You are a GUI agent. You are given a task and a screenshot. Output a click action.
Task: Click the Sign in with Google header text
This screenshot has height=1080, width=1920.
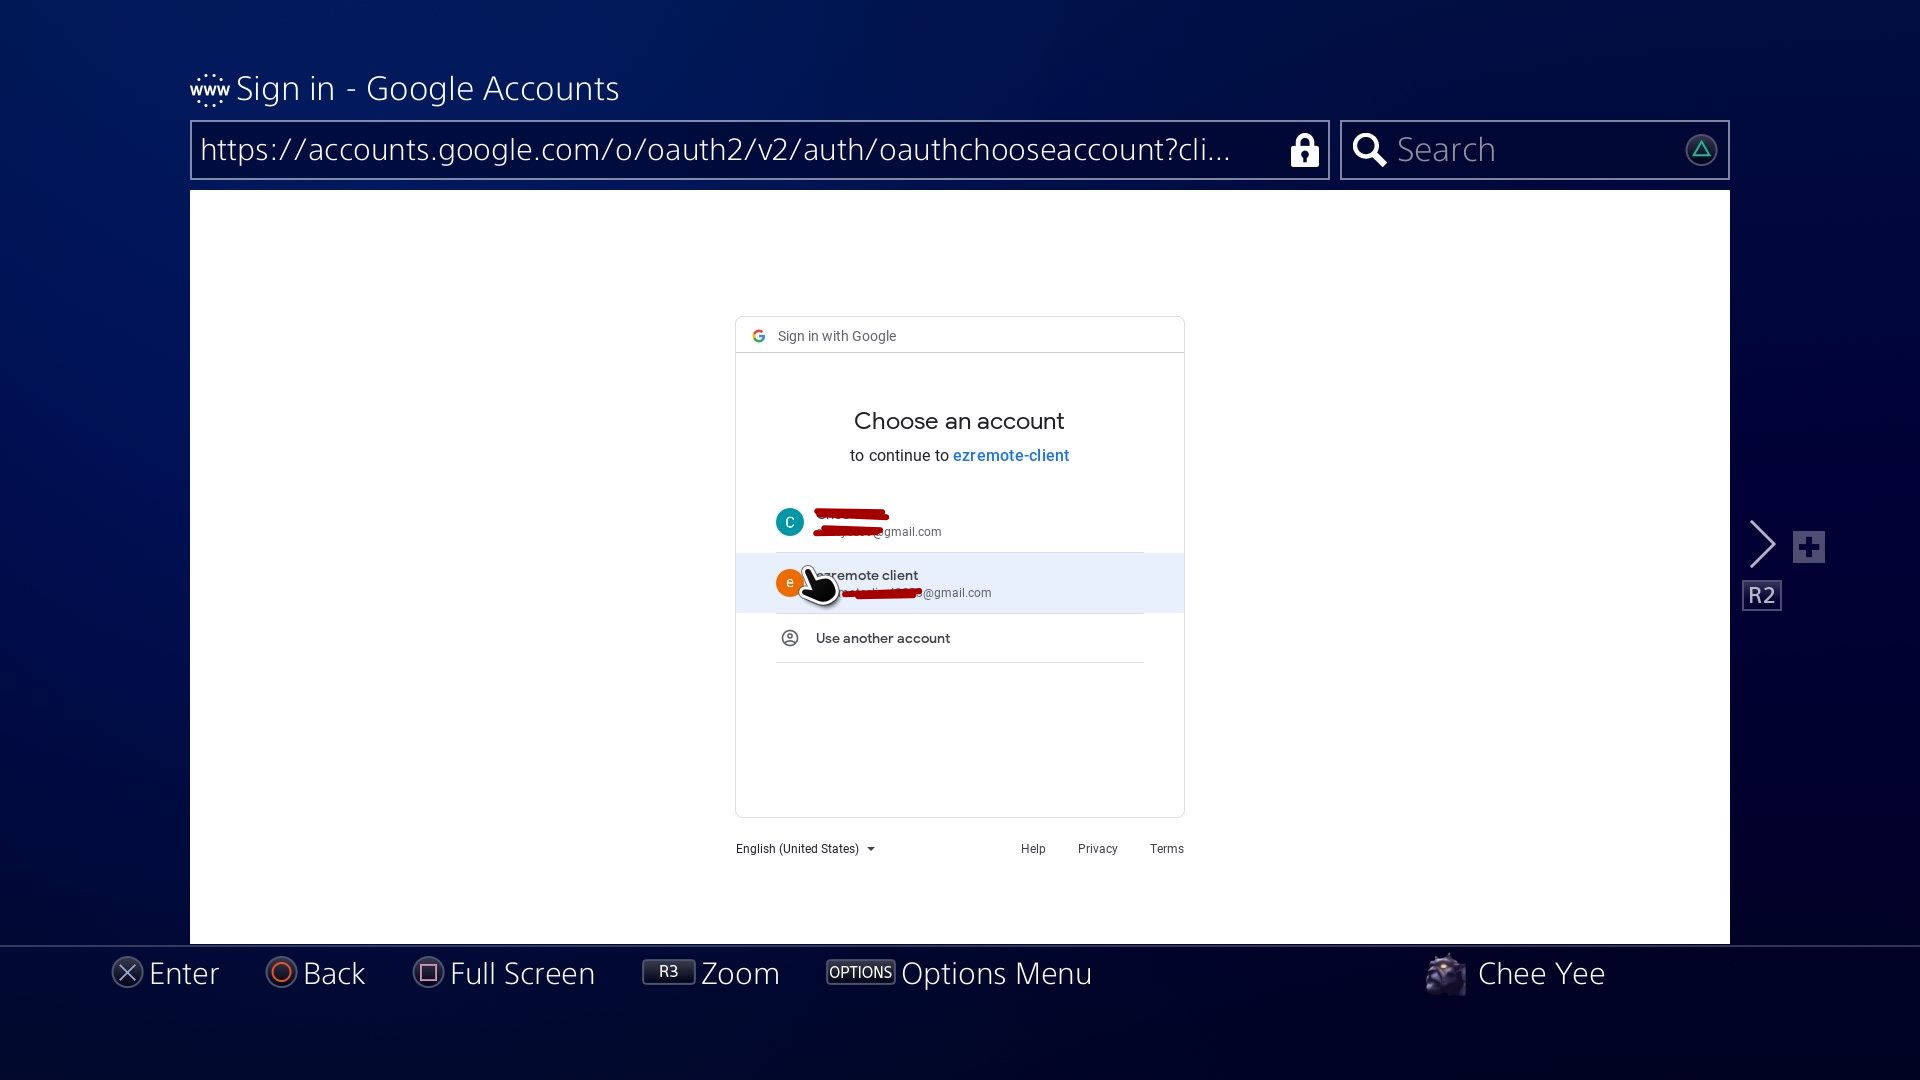click(x=837, y=336)
